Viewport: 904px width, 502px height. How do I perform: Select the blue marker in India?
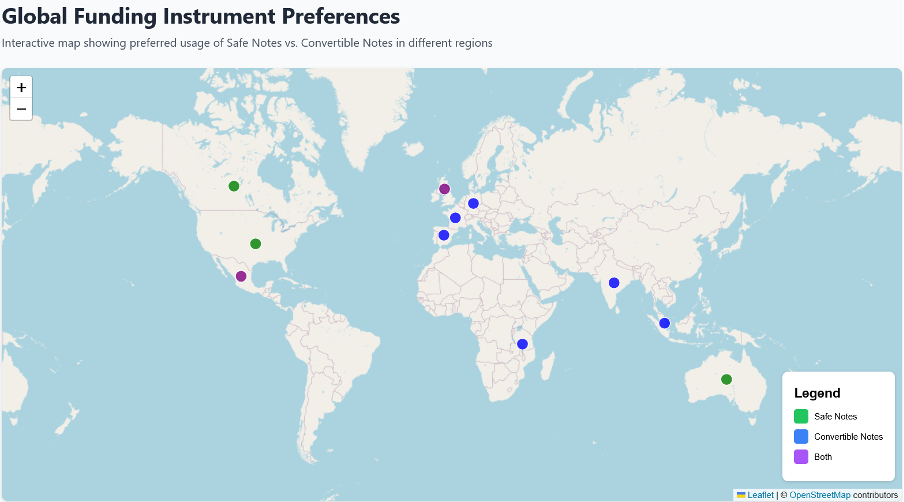(x=614, y=283)
